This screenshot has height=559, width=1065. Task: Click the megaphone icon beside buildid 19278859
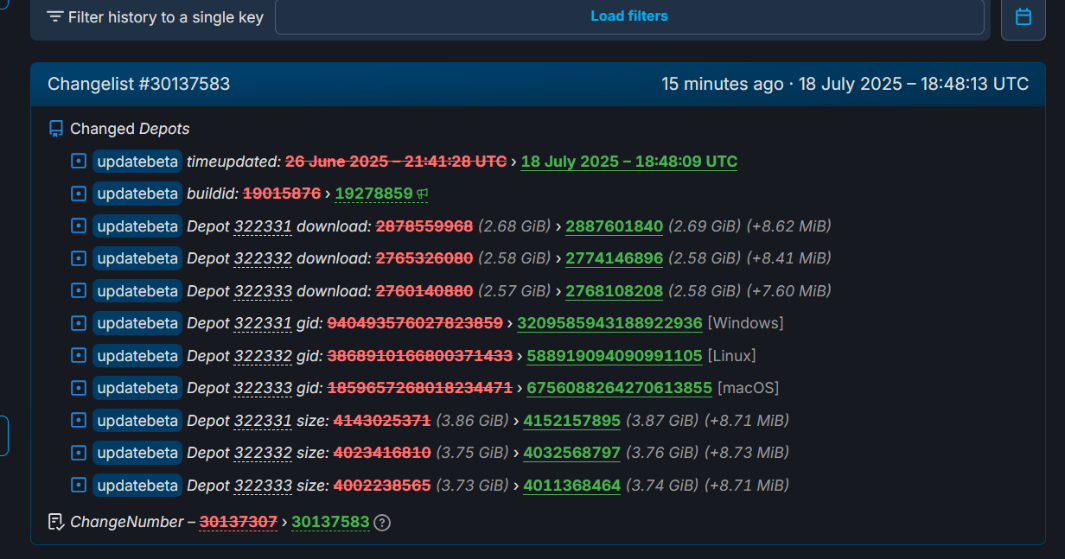tap(423, 194)
